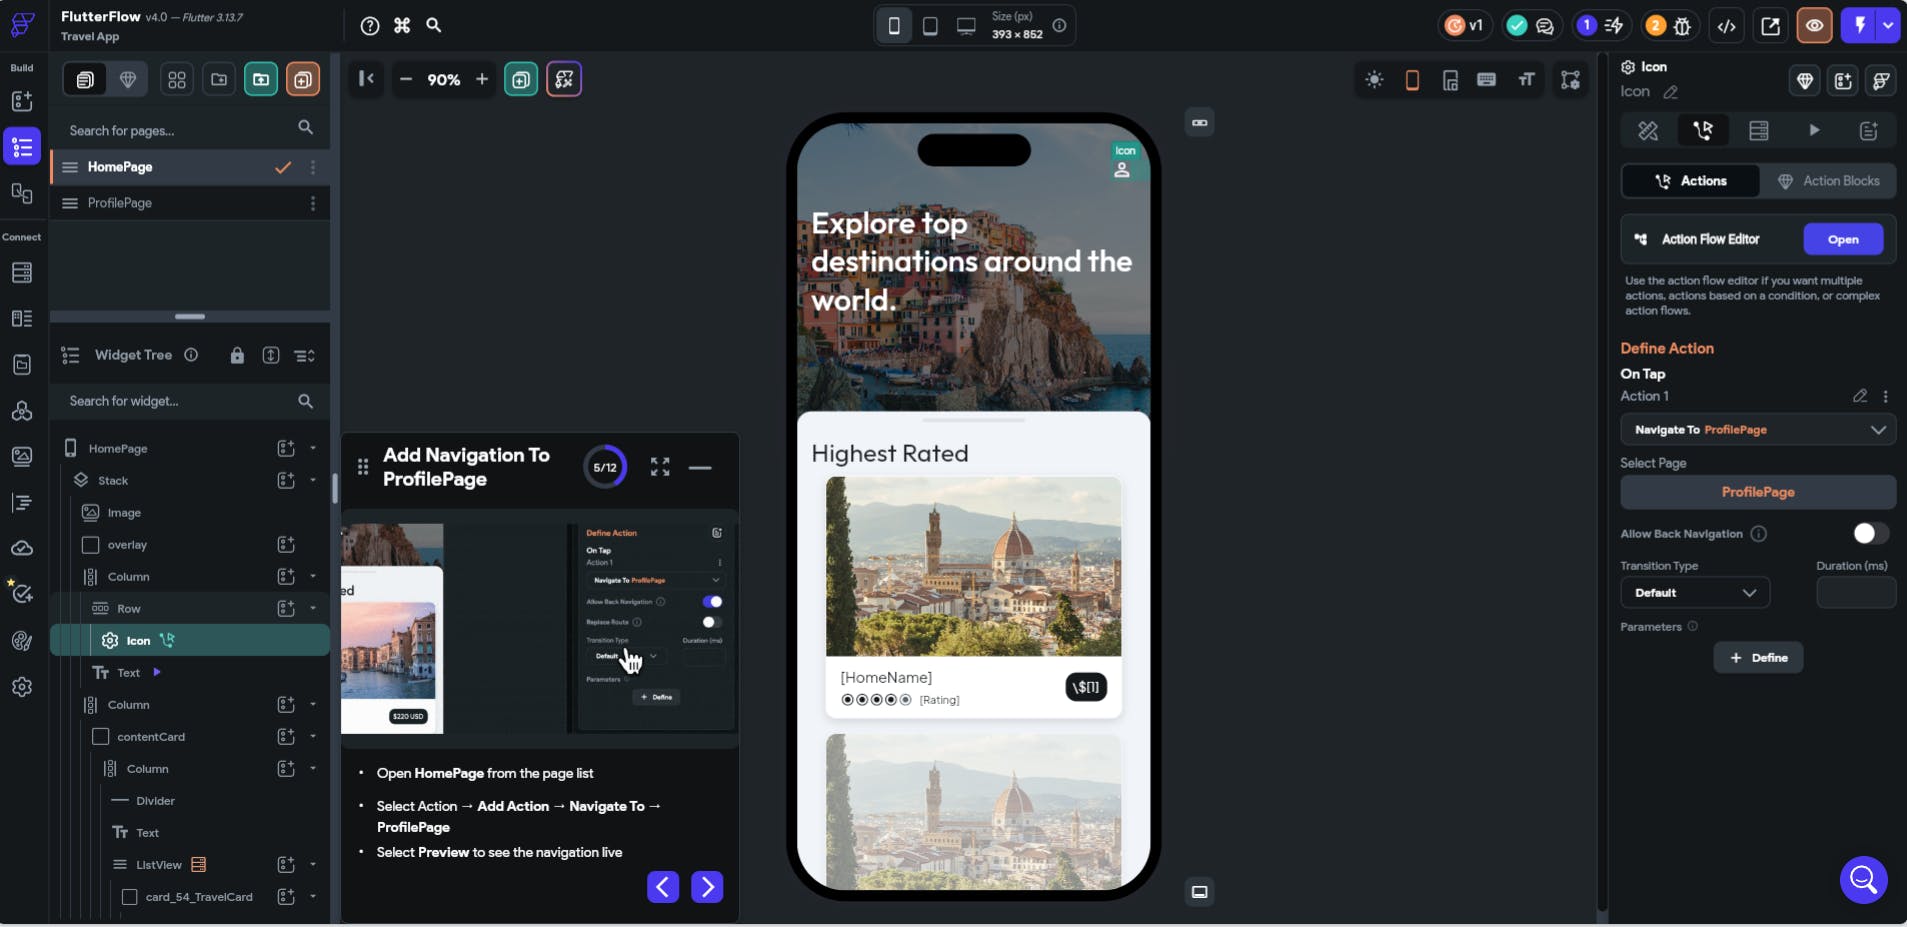Open the developer code view icon
This screenshot has width=1907, height=927.
pos(1727,26)
